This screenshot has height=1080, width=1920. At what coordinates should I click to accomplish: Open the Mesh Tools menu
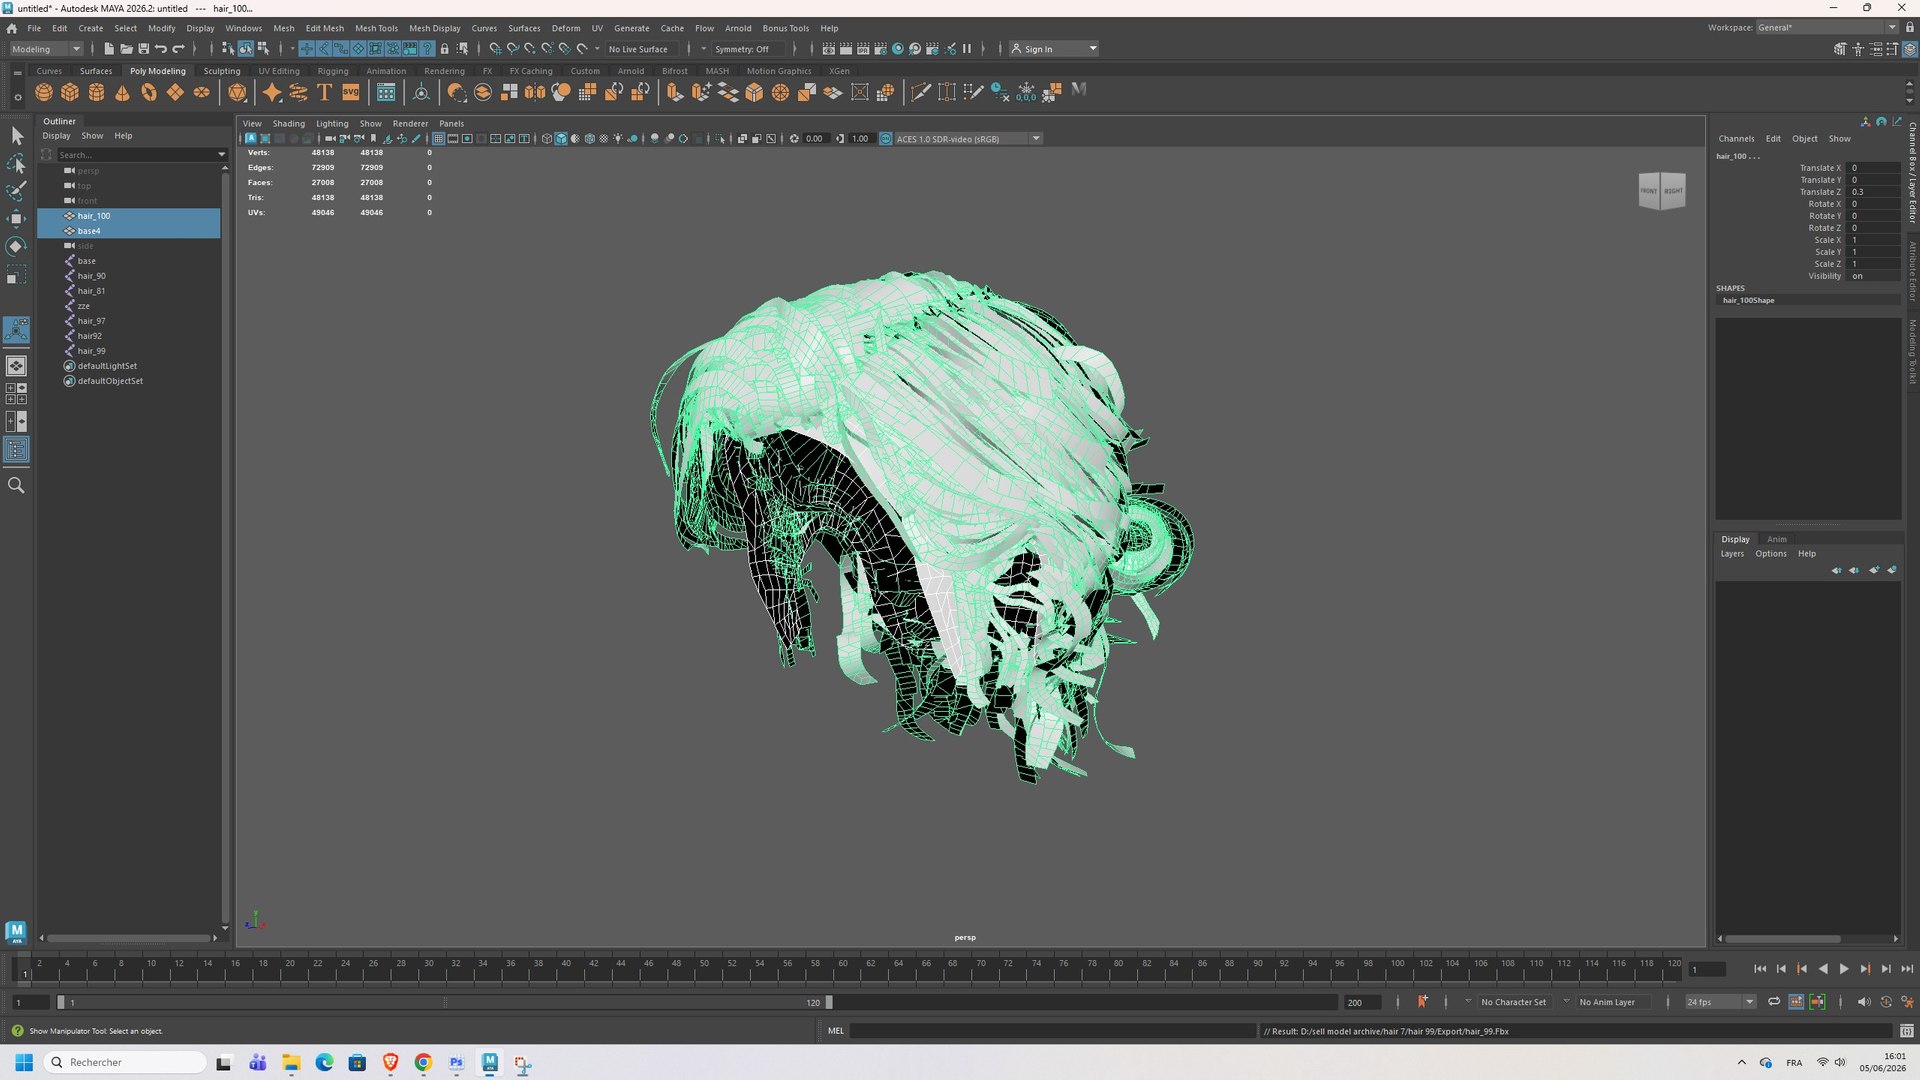point(376,28)
